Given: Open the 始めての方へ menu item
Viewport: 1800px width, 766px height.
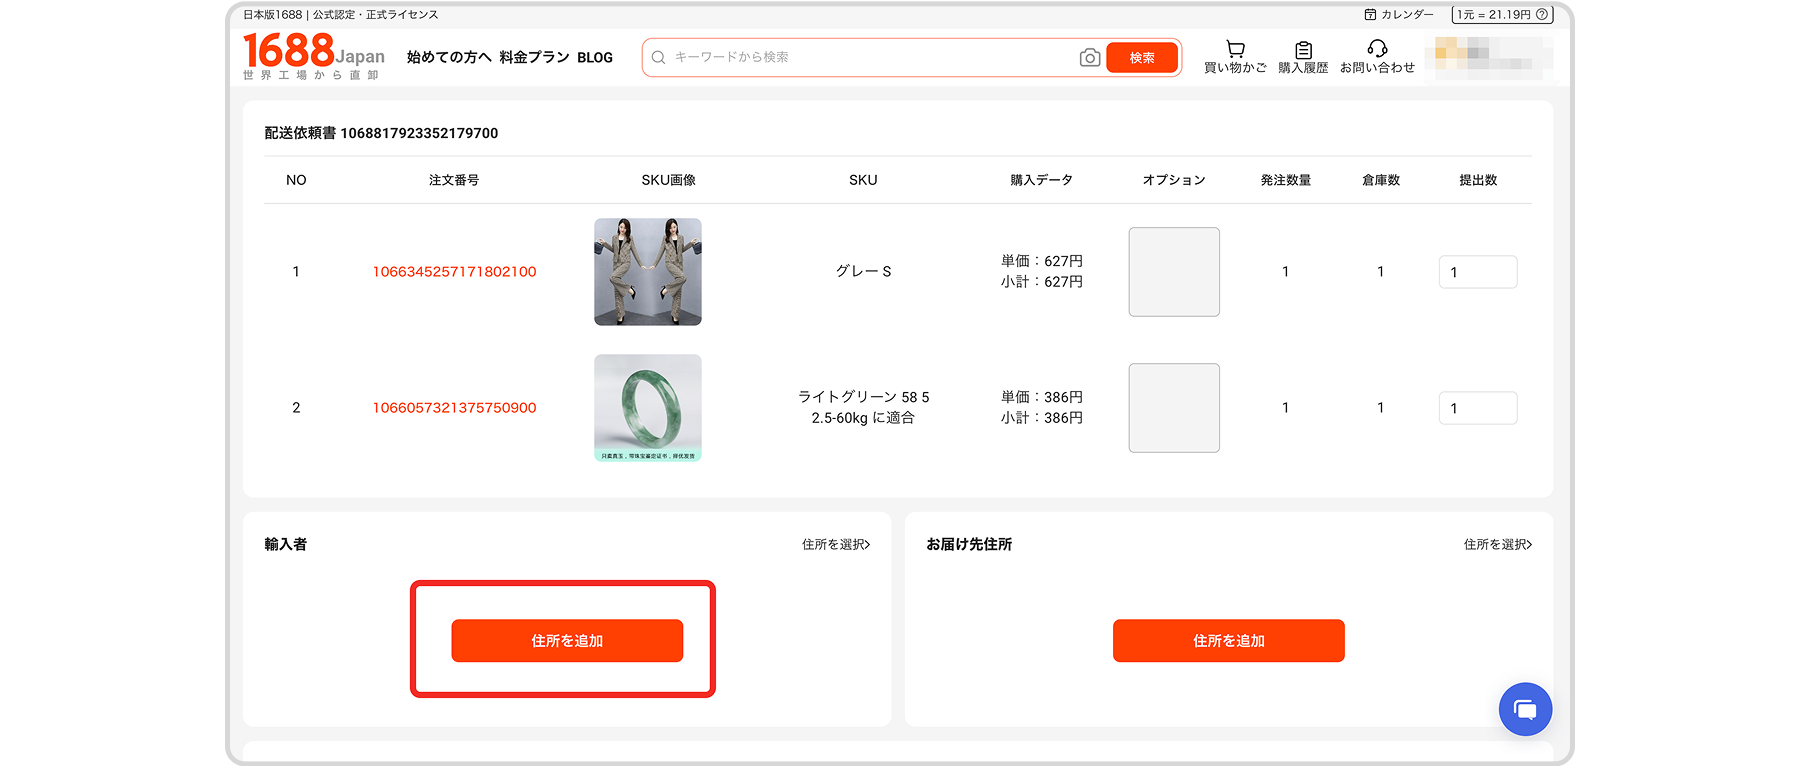Looking at the screenshot, I should click(449, 58).
